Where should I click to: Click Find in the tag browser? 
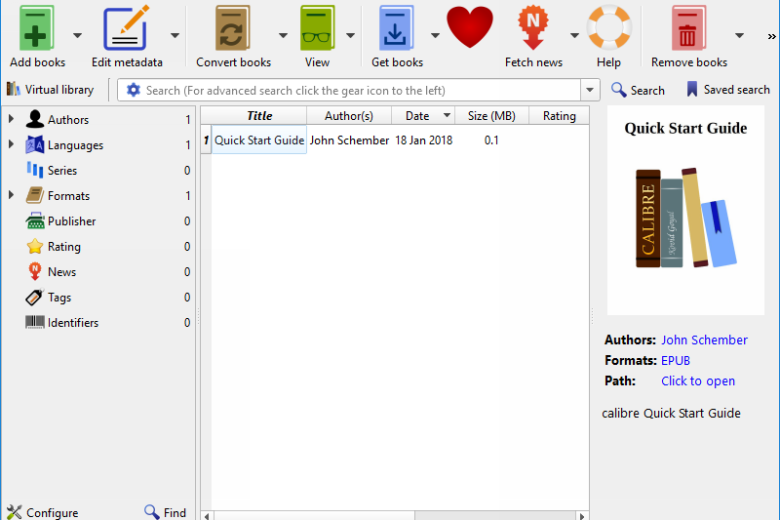165,512
